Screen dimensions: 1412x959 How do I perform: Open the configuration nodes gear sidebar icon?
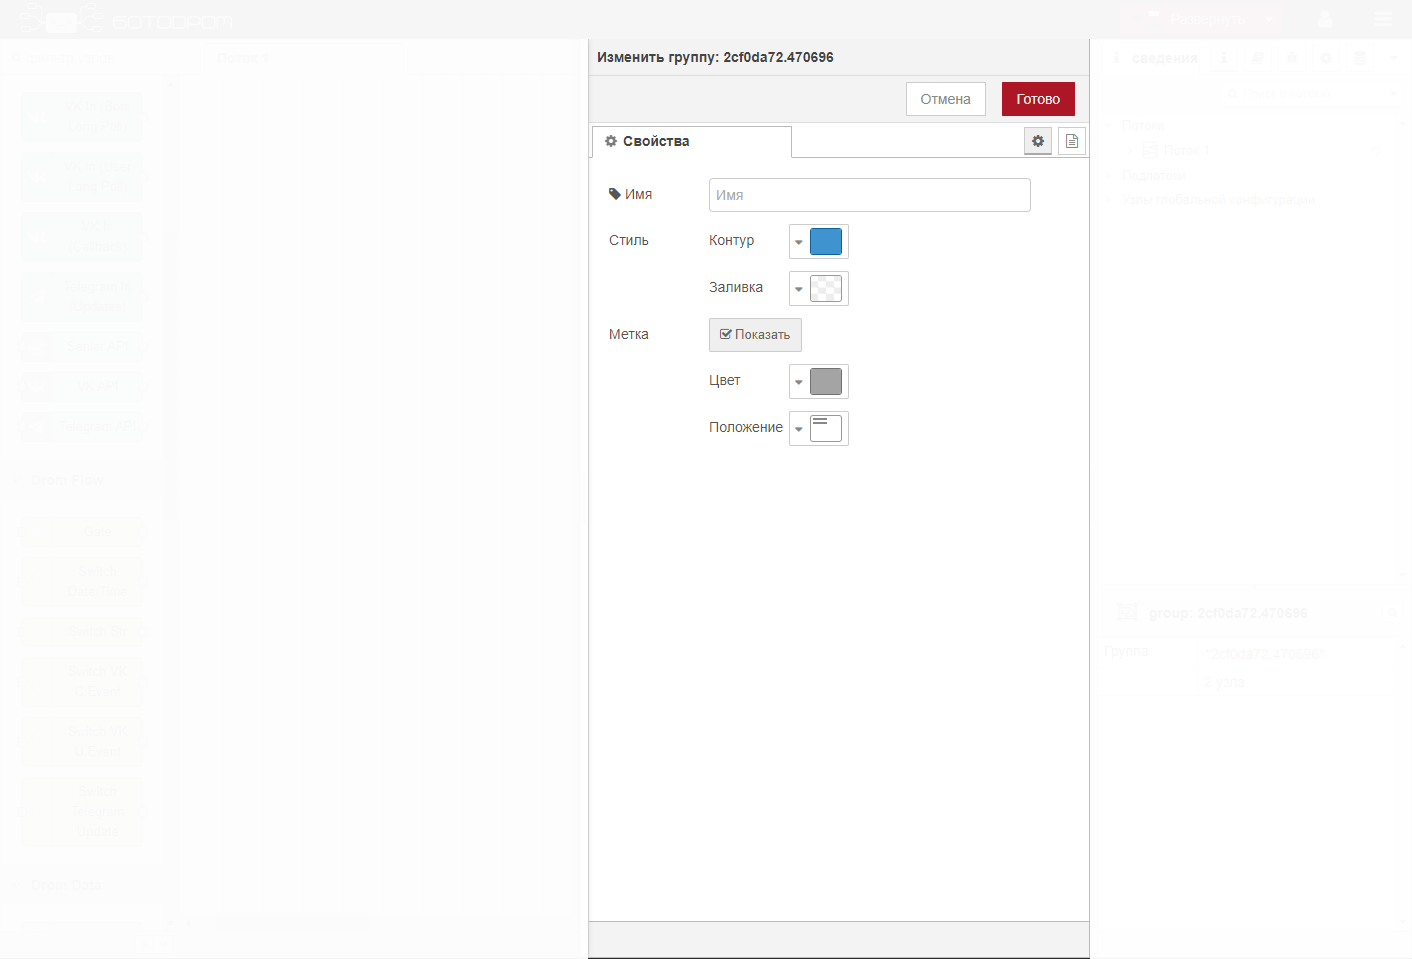(1326, 58)
